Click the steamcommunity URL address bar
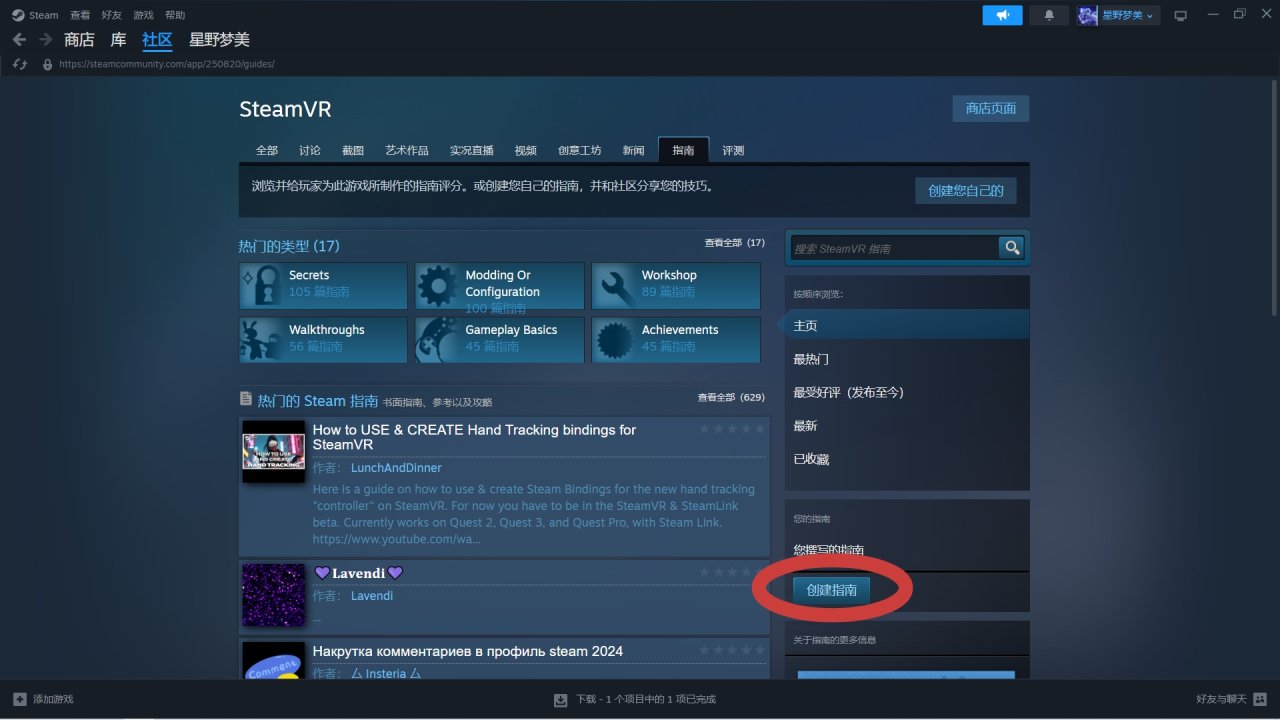 [x=167, y=64]
